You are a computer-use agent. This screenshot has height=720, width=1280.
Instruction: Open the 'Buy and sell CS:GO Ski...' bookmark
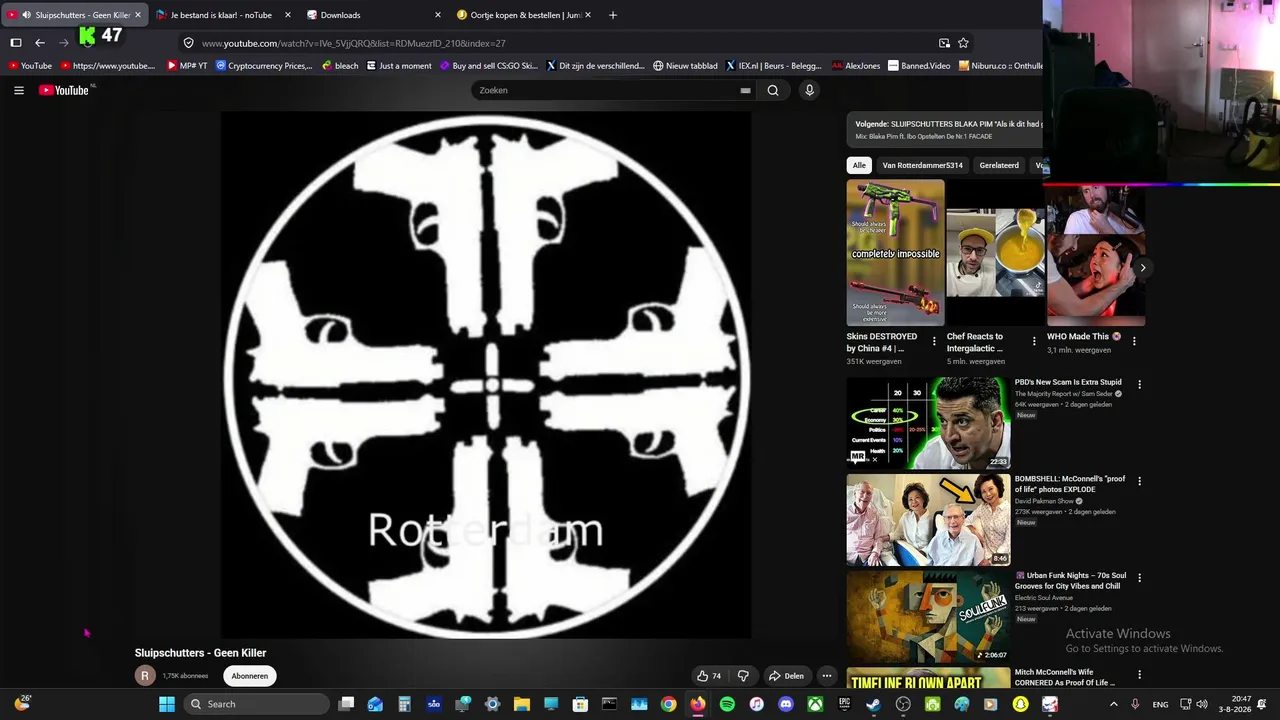[x=488, y=66]
